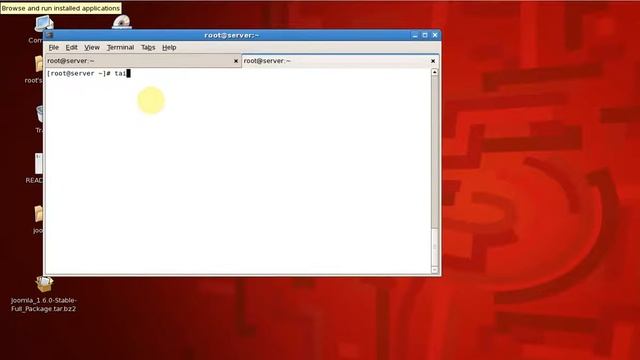The width and height of the screenshot is (640, 360).
Task: Open the Terminal menu
Action: tap(120, 47)
